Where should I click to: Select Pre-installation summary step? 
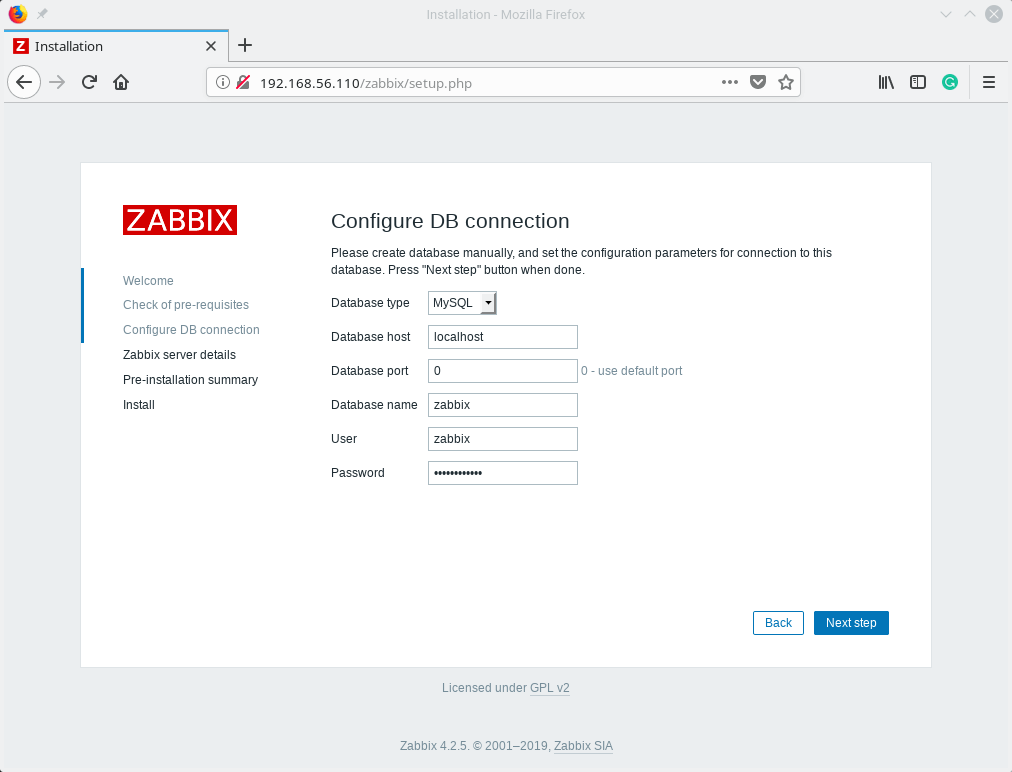point(190,380)
